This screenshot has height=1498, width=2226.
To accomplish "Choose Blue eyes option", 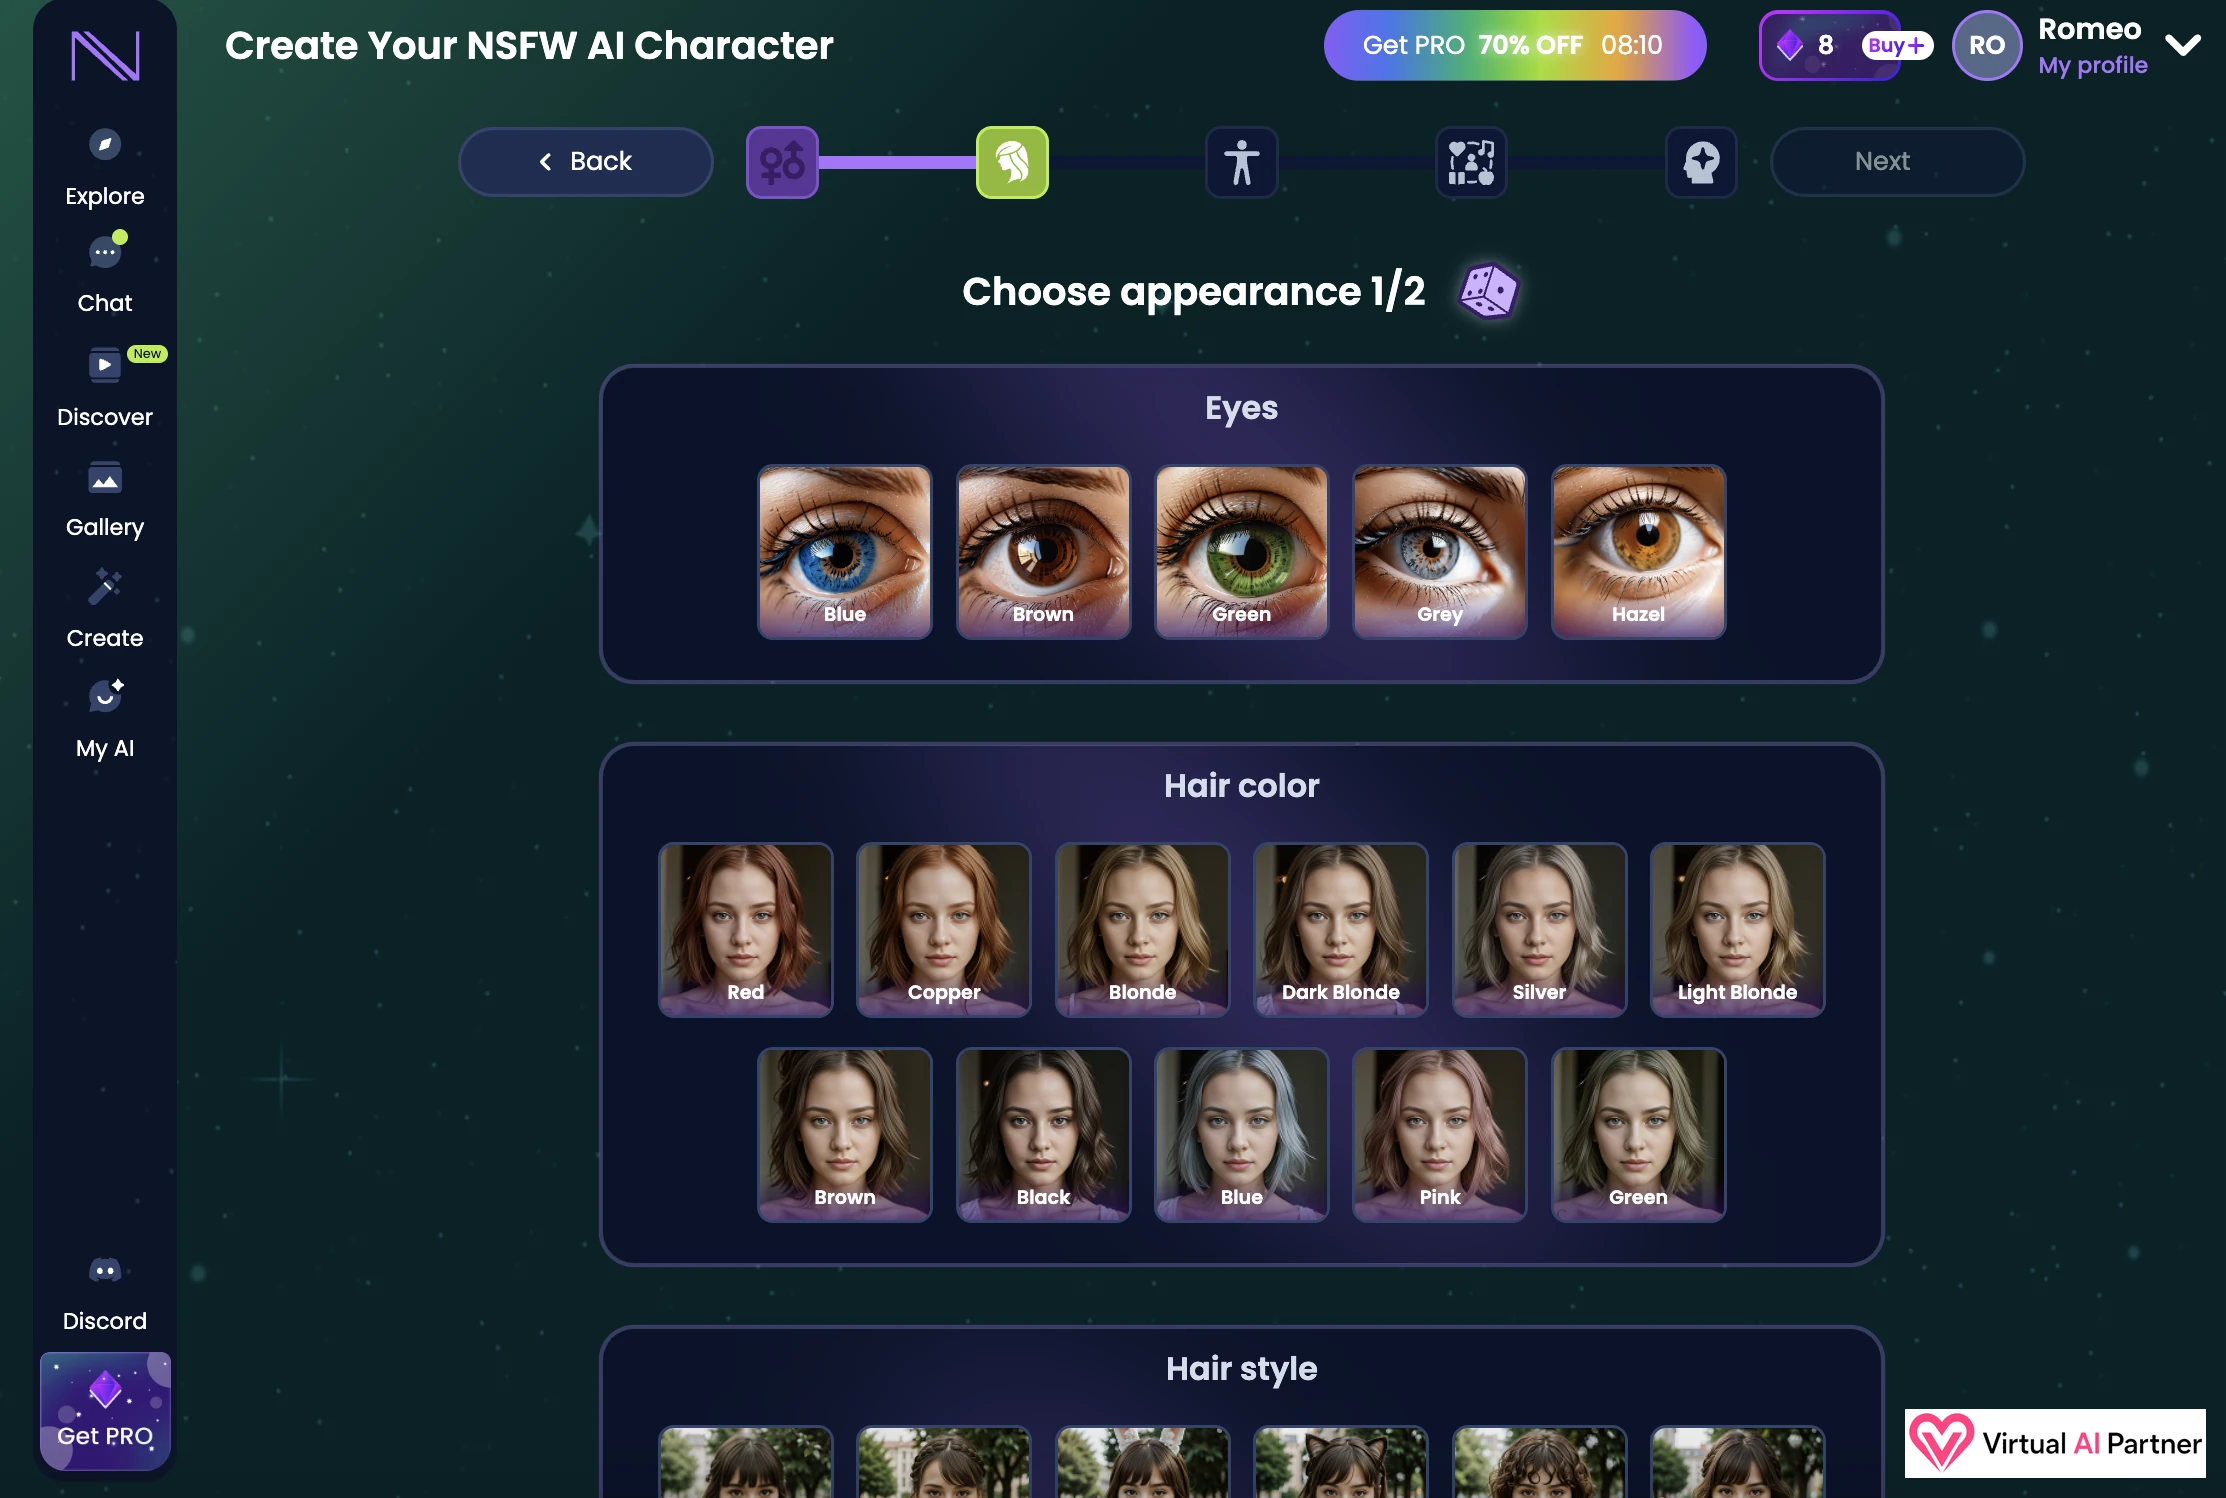I will (x=845, y=552).
